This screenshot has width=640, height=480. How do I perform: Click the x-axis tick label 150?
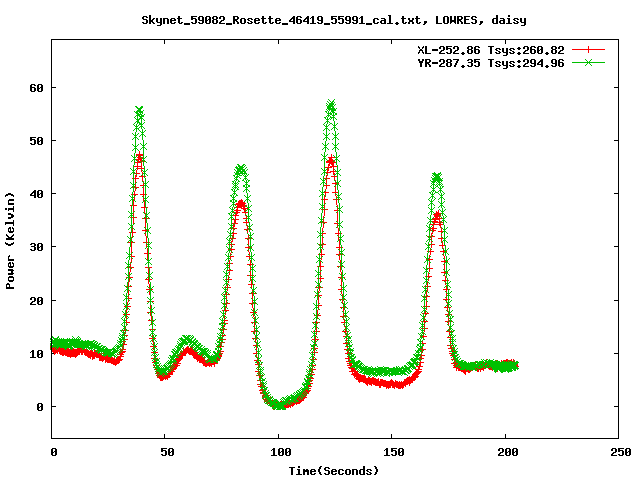pos(394,452)
